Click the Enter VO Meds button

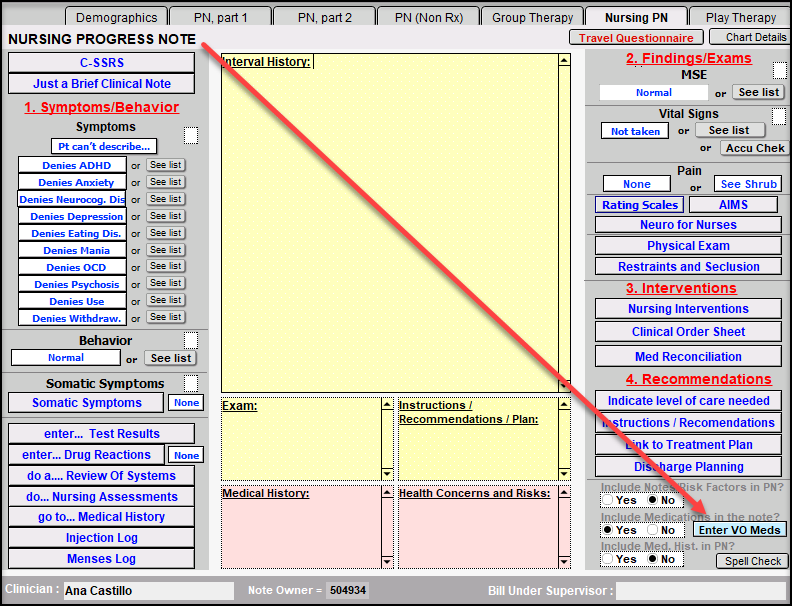[x=740, y=530]
